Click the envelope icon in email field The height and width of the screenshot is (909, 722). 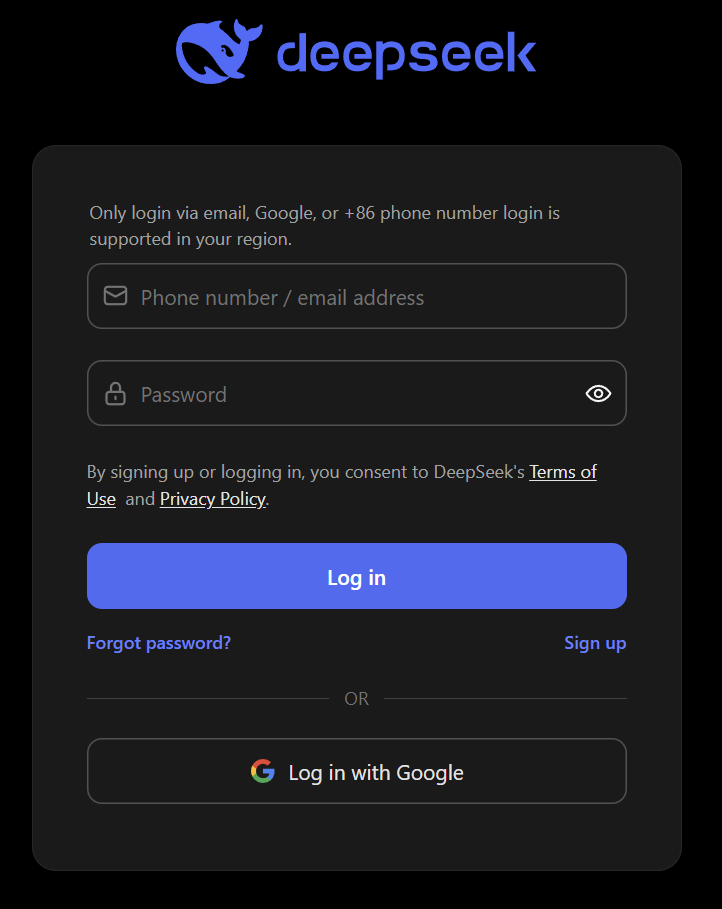(115, 296)
